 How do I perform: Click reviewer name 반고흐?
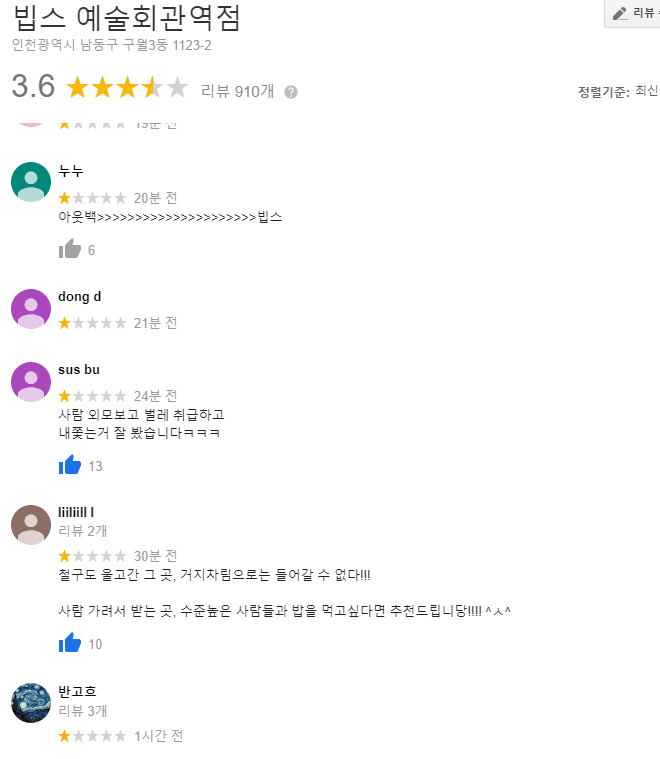coord(77,692)
